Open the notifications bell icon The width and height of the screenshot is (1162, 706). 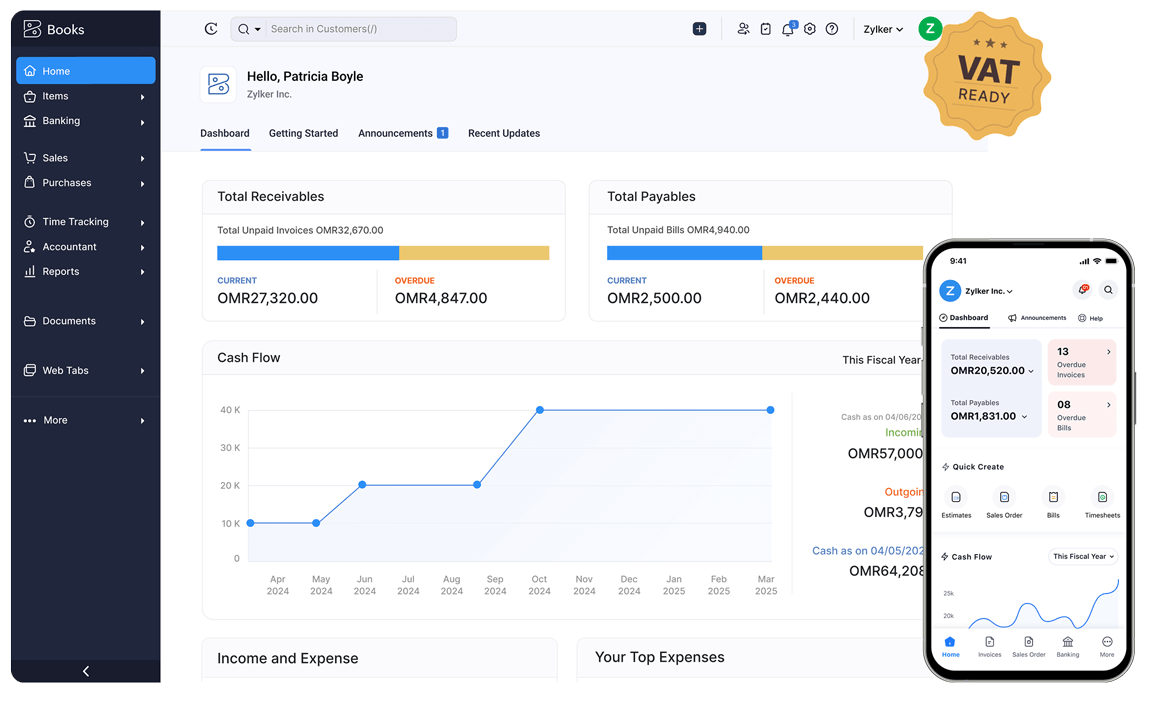[788, 29]
